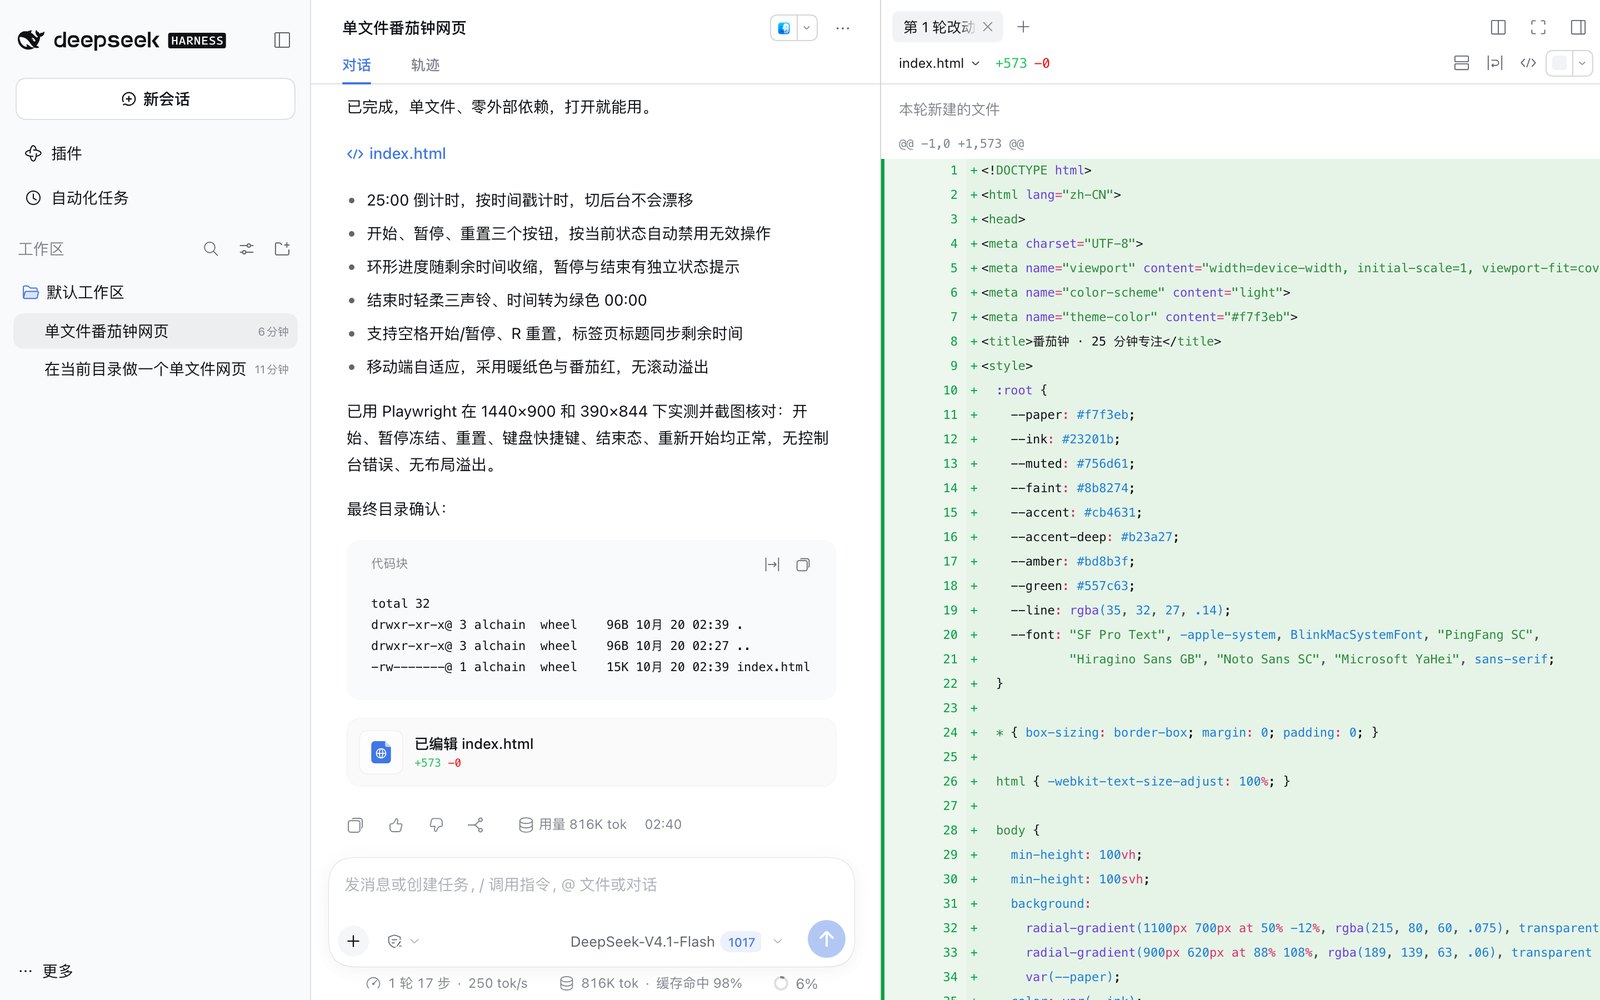Open conversation 在当前目录做一个单文件网页
Screen dimensions: 1600x1000
pos(155,369)
